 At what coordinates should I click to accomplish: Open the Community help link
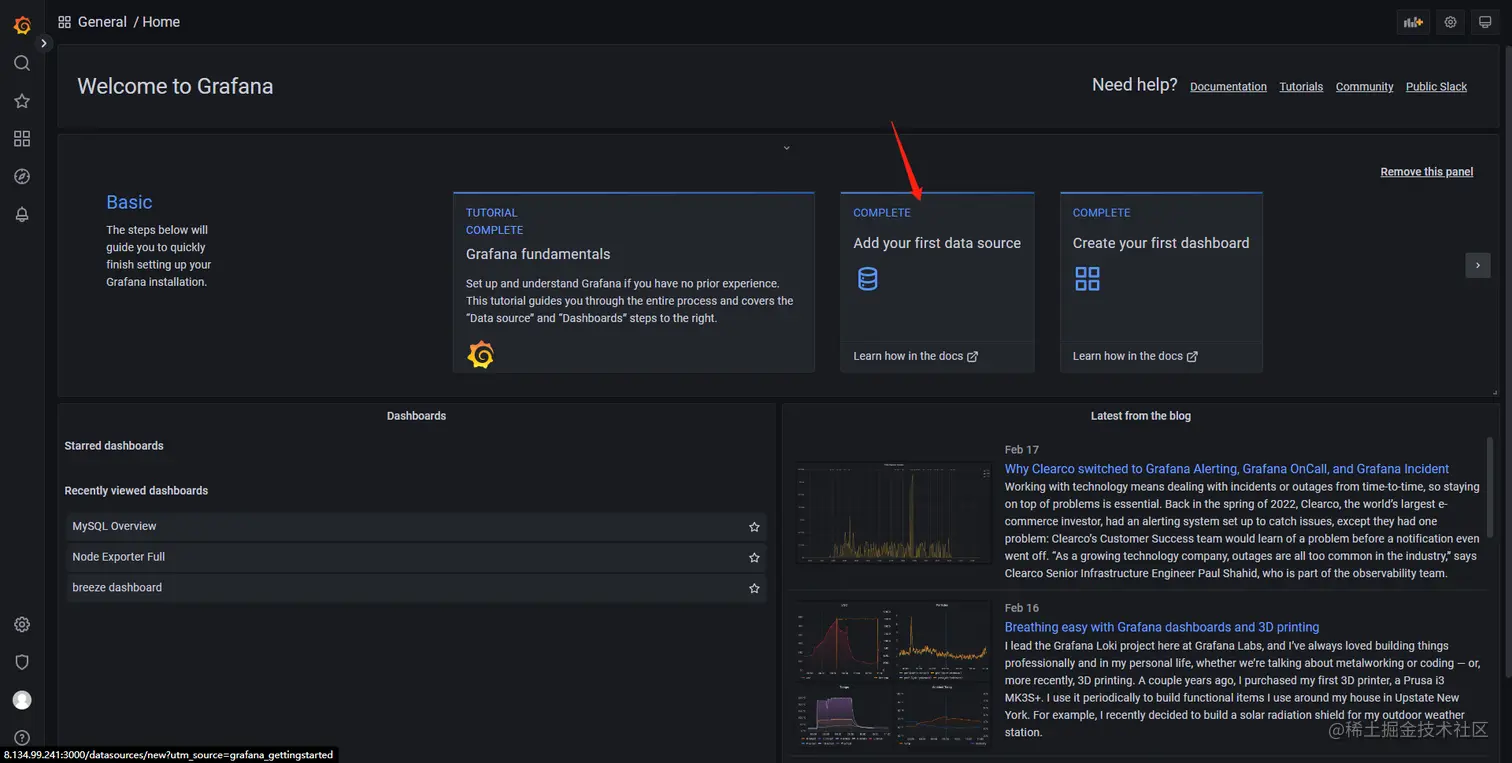click(x=1364, y=87)
